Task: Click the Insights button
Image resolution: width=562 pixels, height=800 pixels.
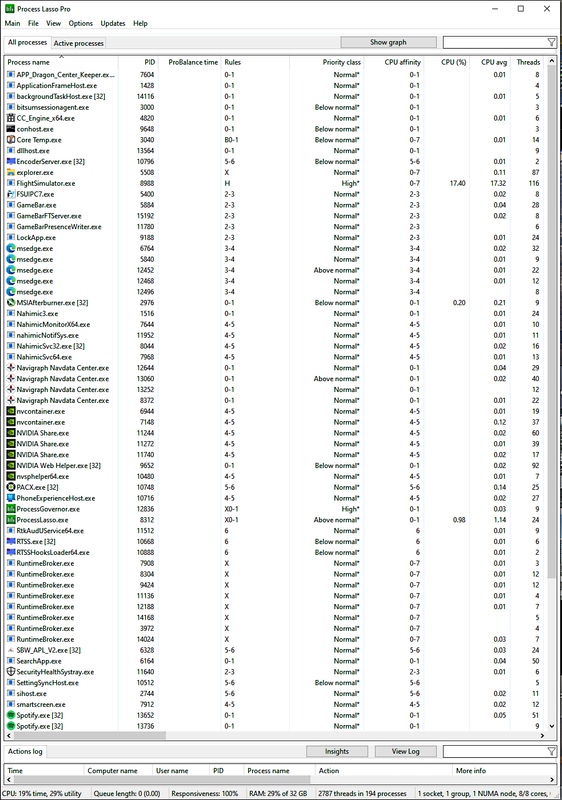Action: pyautogui.click(x=337, y=752)
